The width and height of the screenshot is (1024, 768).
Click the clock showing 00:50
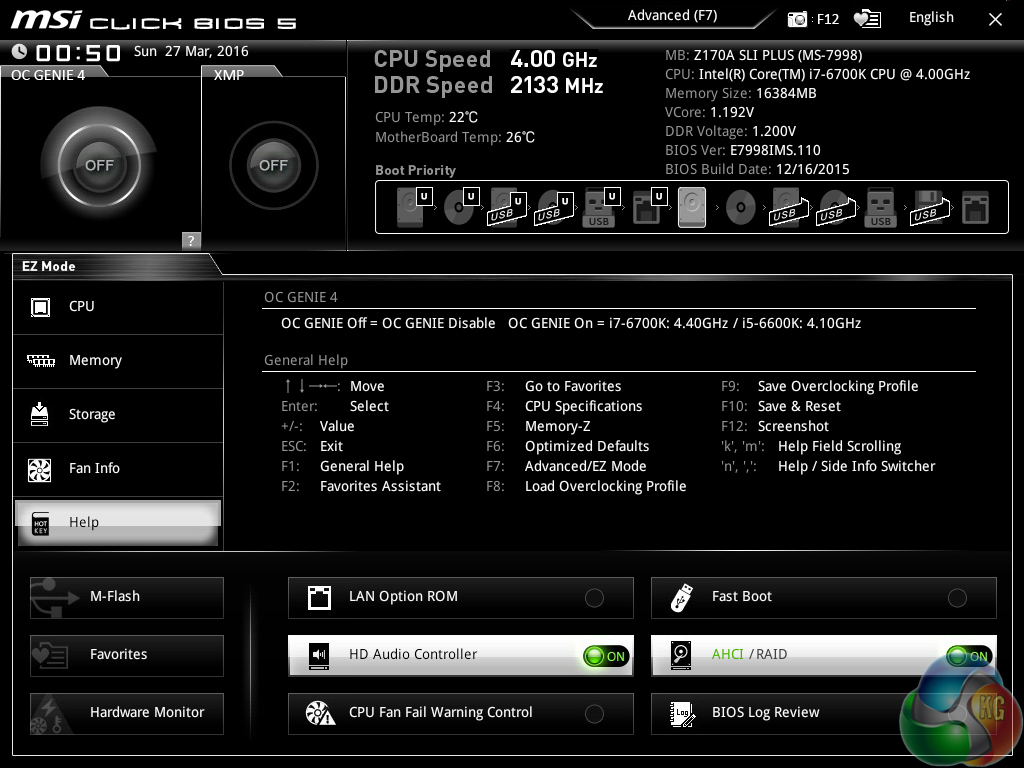[78, 52]
